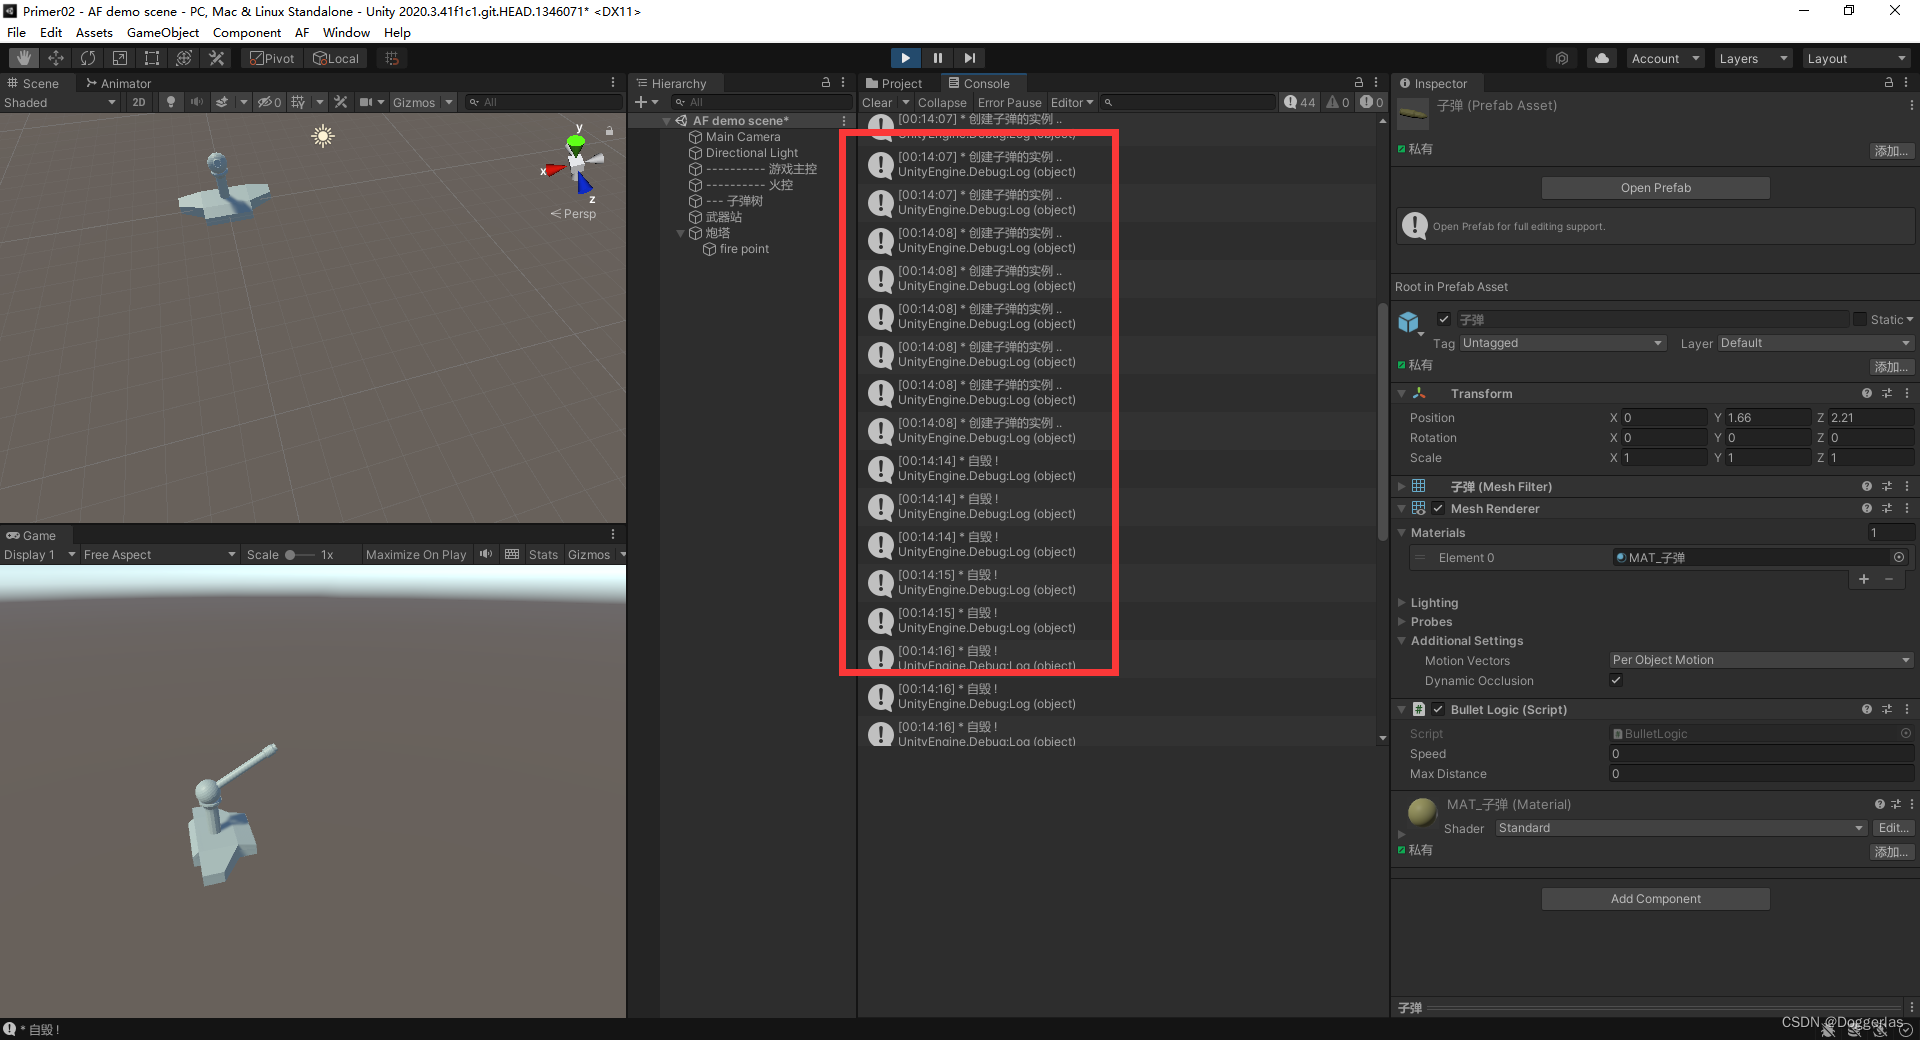Select the Scale tool
Viewport: 1920px width, 1040px height.
point(120,58)
